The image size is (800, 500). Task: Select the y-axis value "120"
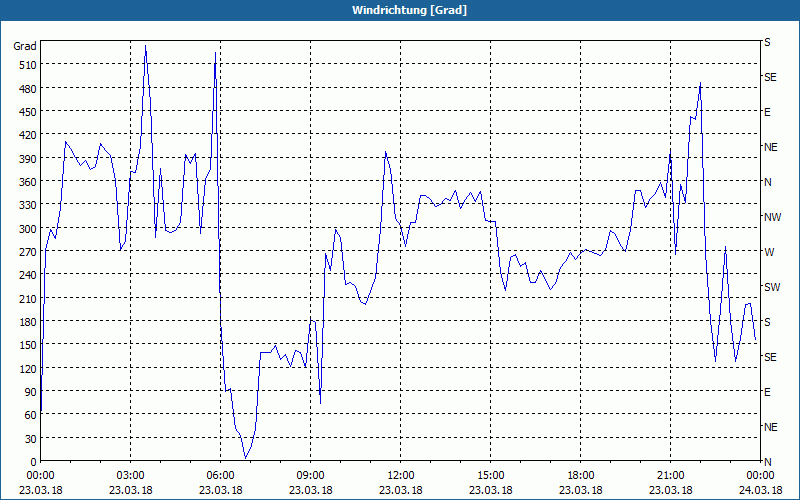(x=28, y=368)
